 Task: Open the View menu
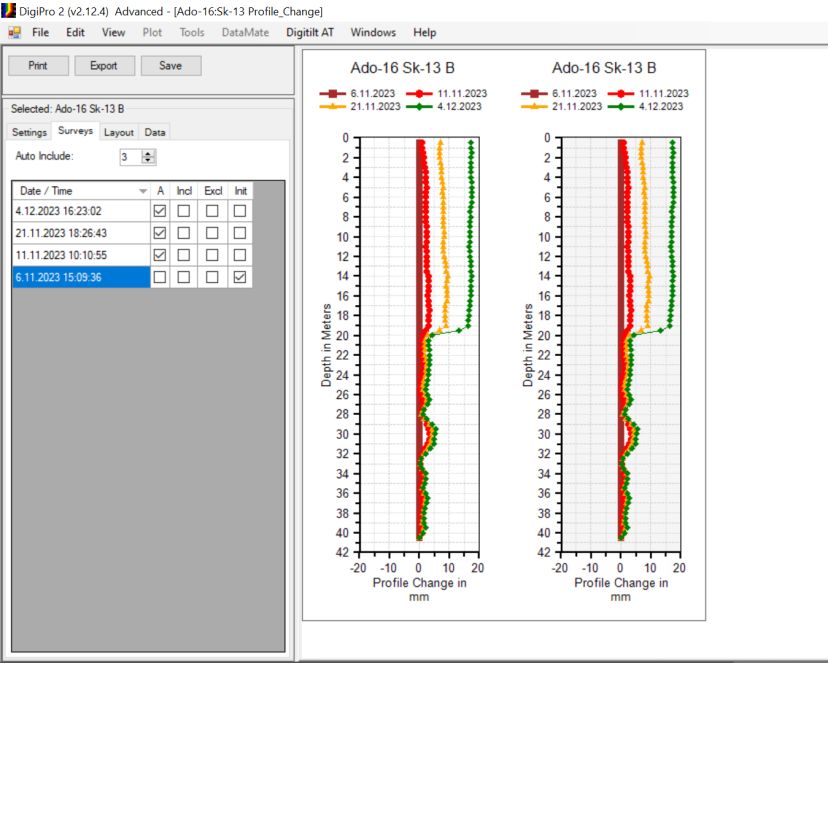tap(113, 32)
